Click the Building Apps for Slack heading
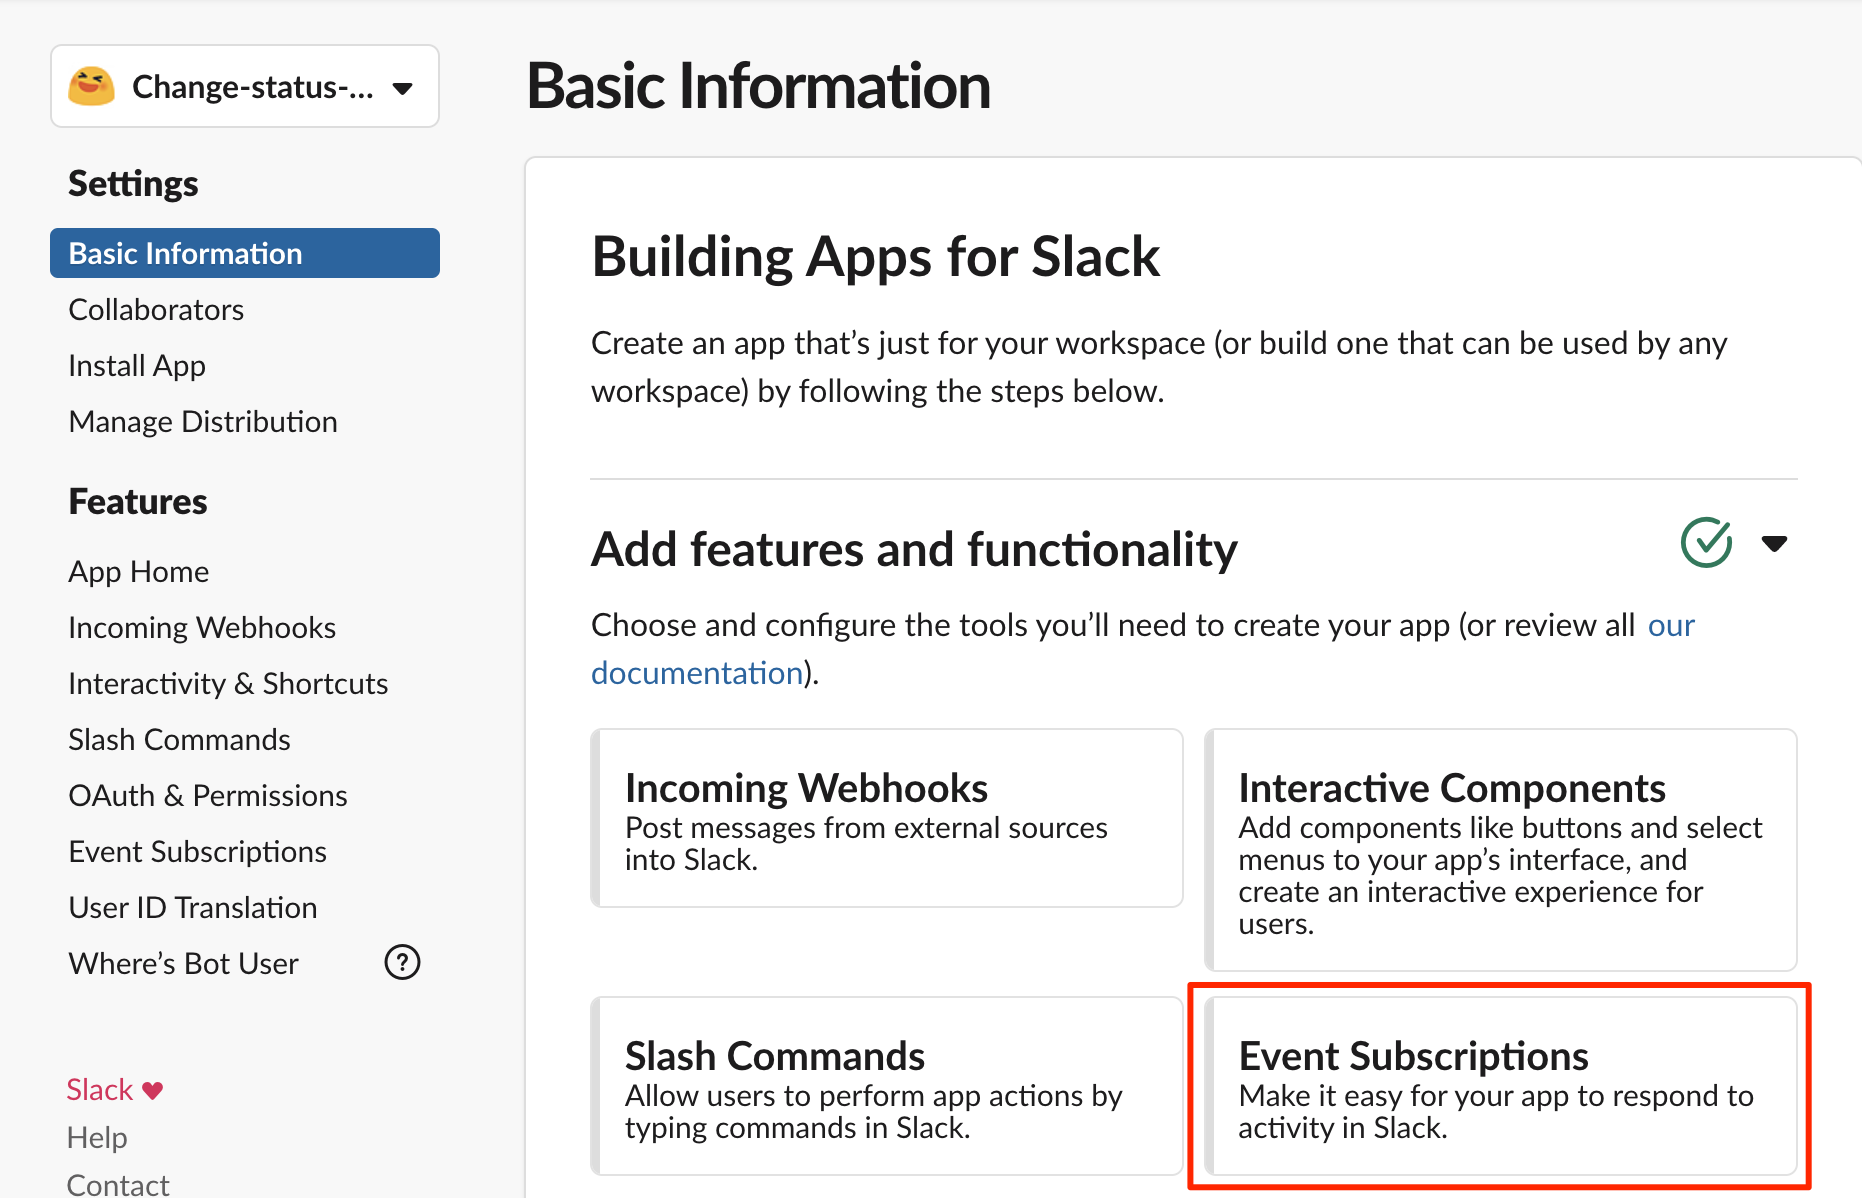The image size is (1862, 1198). [875, 257]
